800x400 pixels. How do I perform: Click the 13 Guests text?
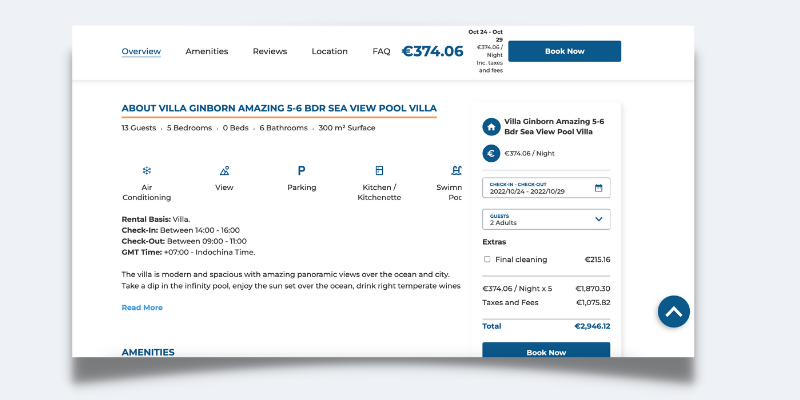tap(139, 128)
